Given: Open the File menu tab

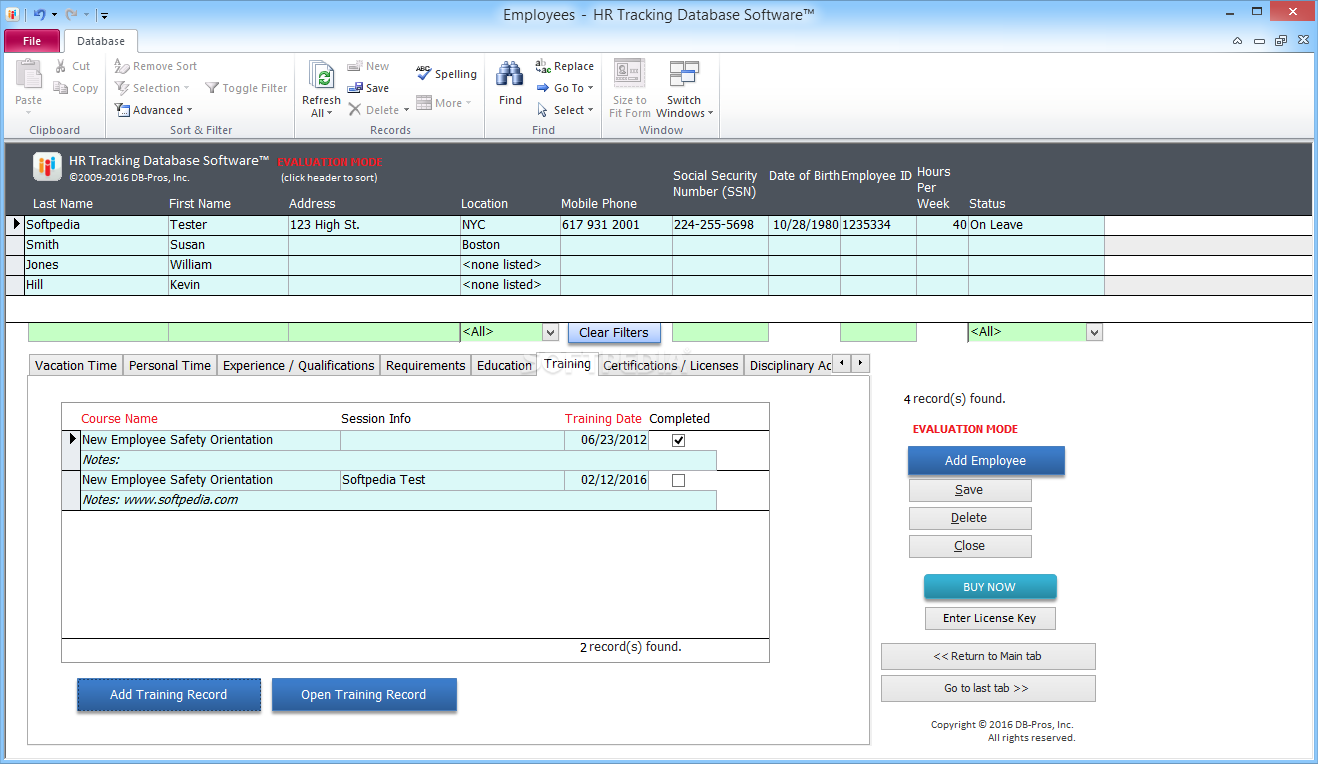Looking at the screenshot, I should (x=32, y=41).
